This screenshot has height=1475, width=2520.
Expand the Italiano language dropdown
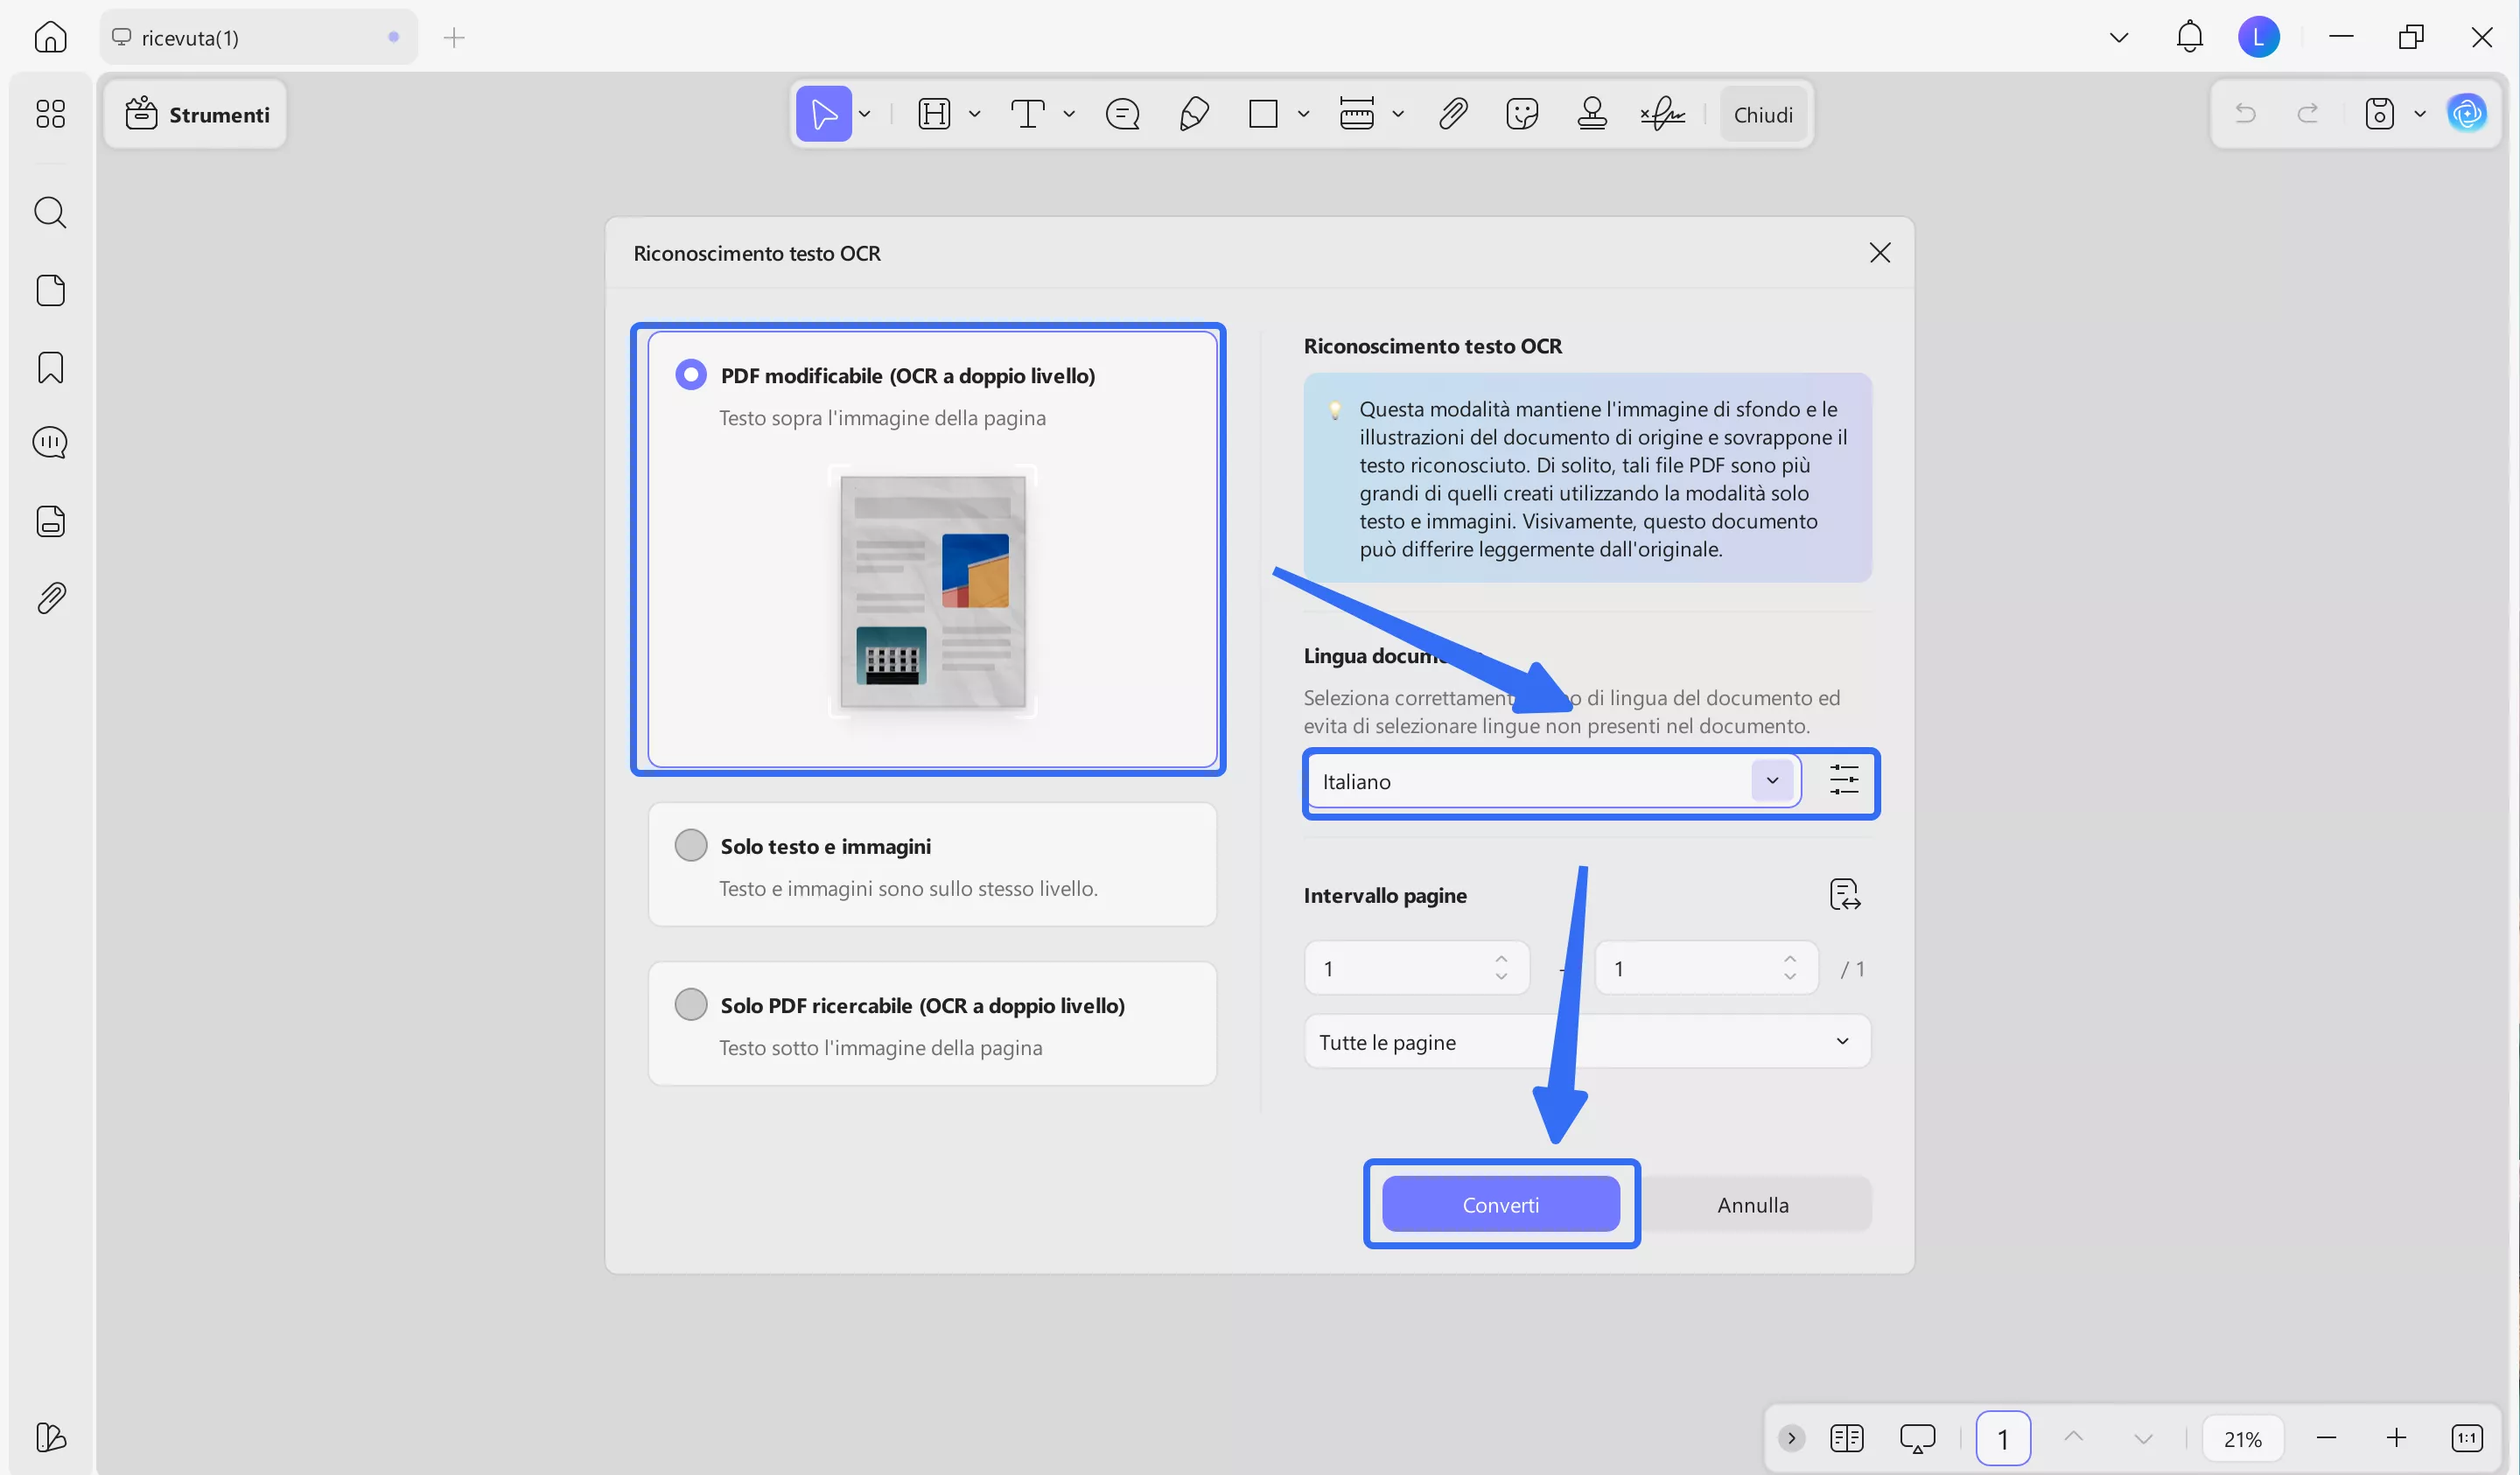[1771, 780]
